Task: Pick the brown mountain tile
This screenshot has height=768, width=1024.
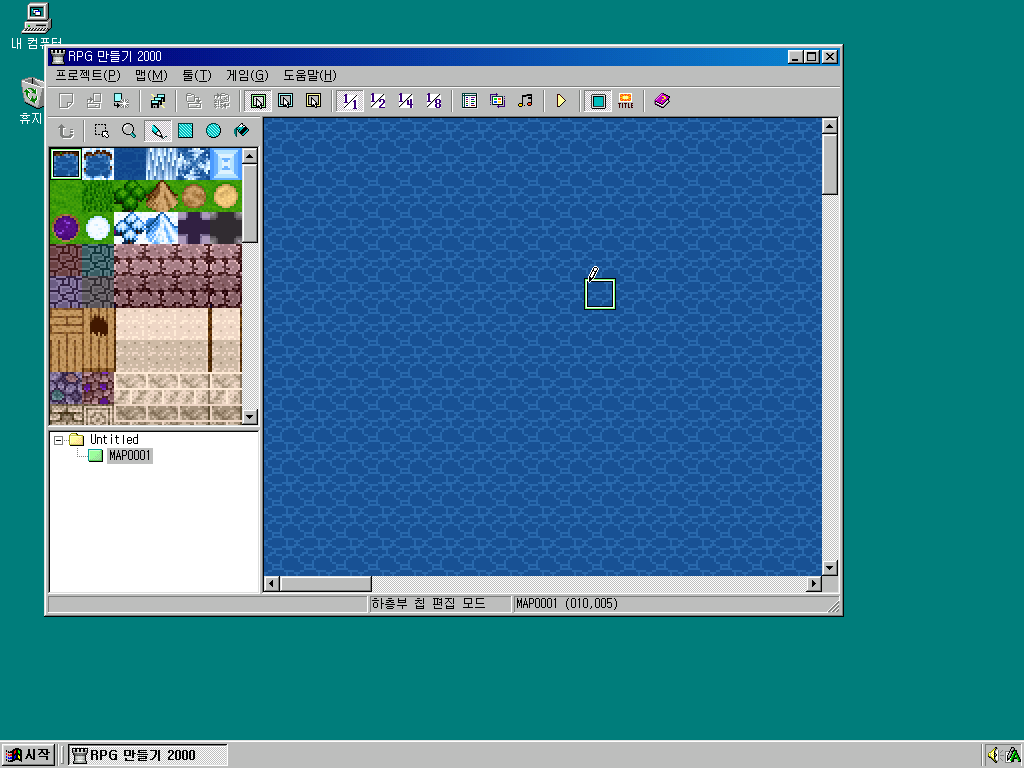Action: [162, 196]
